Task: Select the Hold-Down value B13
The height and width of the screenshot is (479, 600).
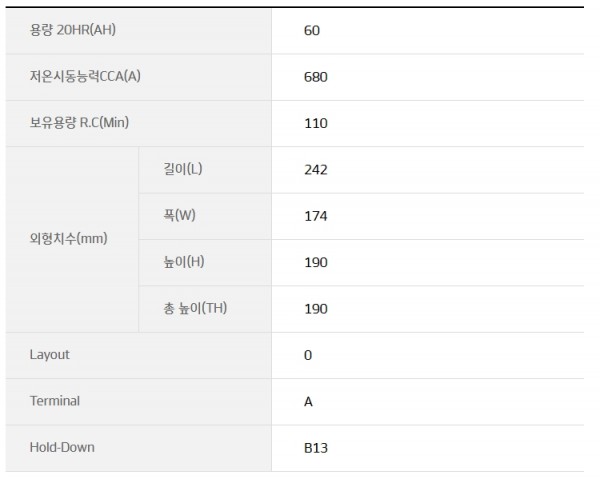Action: tap(316, 448)
